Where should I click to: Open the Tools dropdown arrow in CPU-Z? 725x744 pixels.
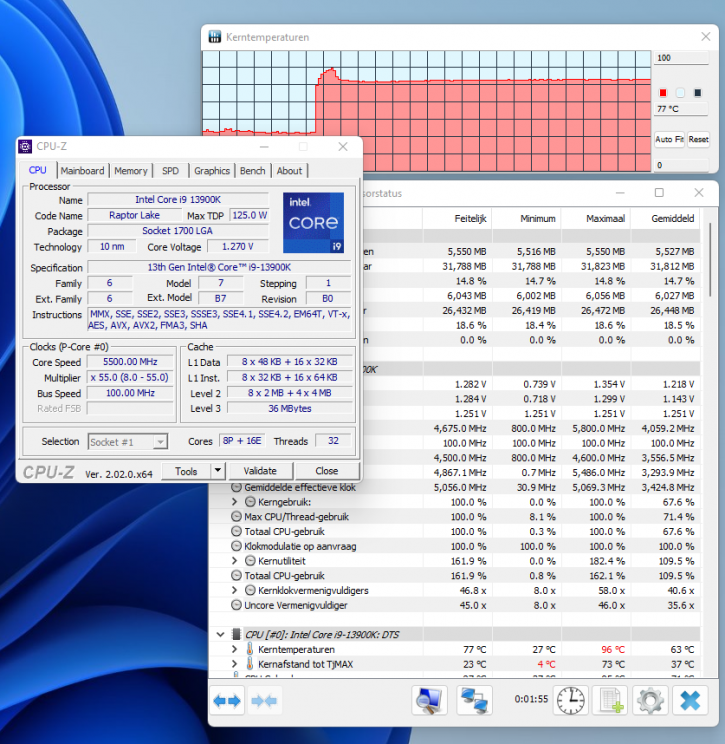click(218, 471)
